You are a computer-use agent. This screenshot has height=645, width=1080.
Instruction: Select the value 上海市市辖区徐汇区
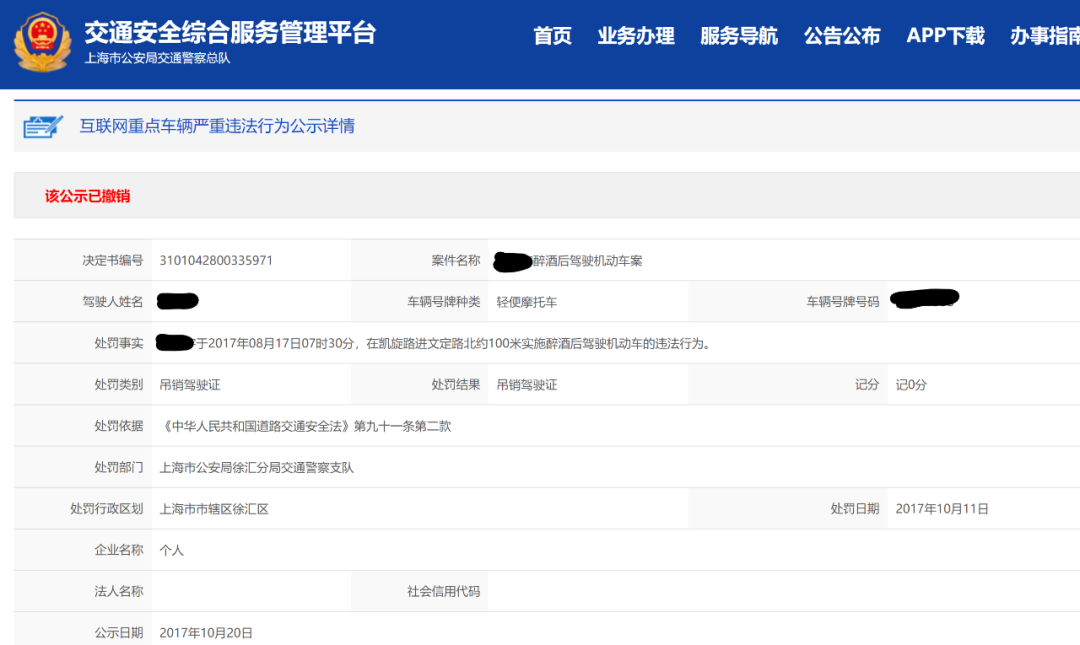(x=214, y=509)
